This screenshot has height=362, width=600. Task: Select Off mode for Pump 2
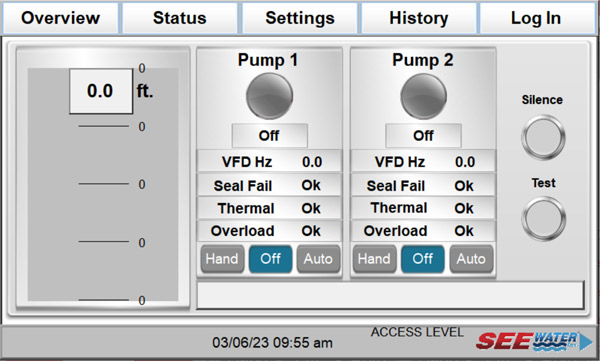coord(422,259)
